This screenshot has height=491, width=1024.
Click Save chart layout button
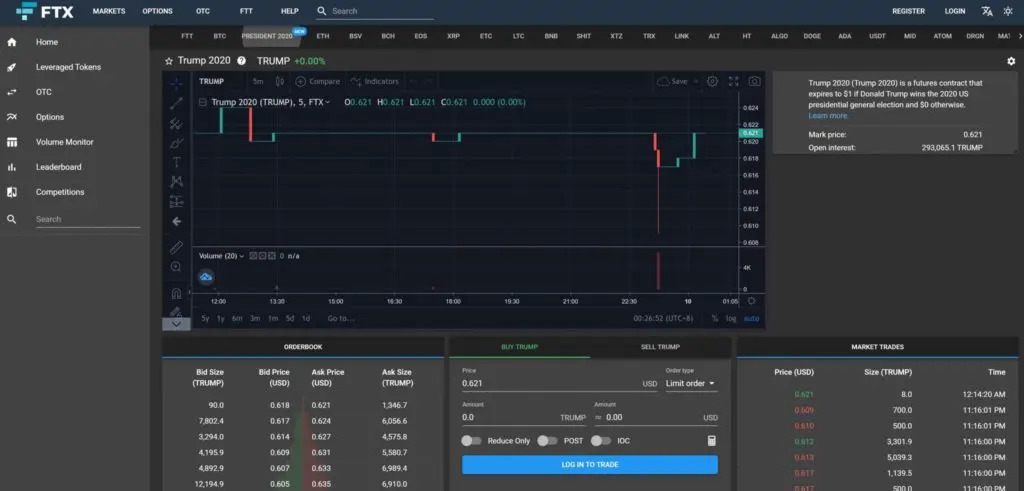[x=674, y=82]
